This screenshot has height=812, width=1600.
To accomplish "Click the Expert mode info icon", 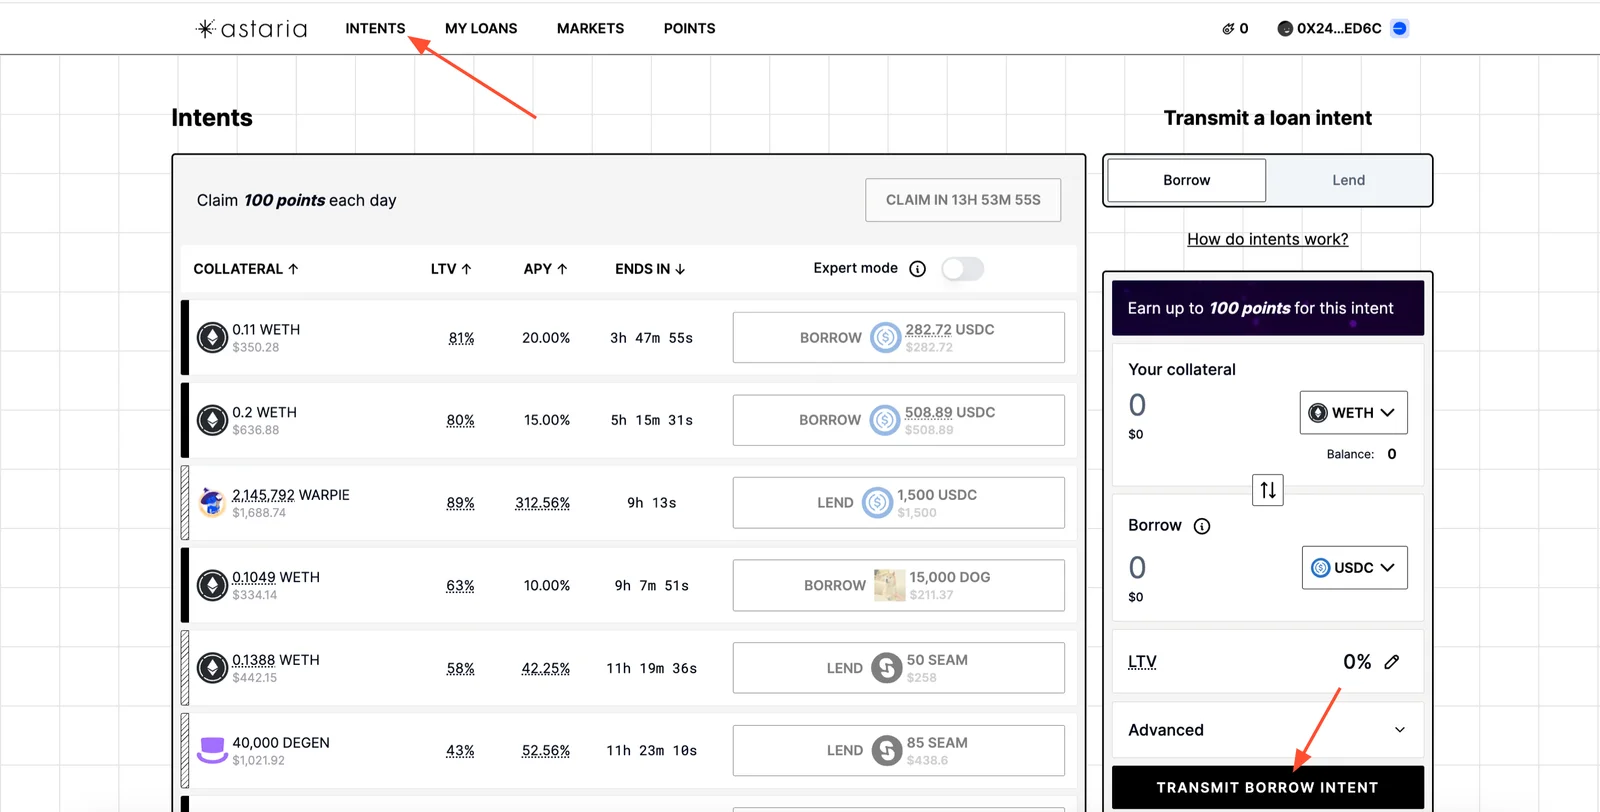I will click(x=917, y=269).
